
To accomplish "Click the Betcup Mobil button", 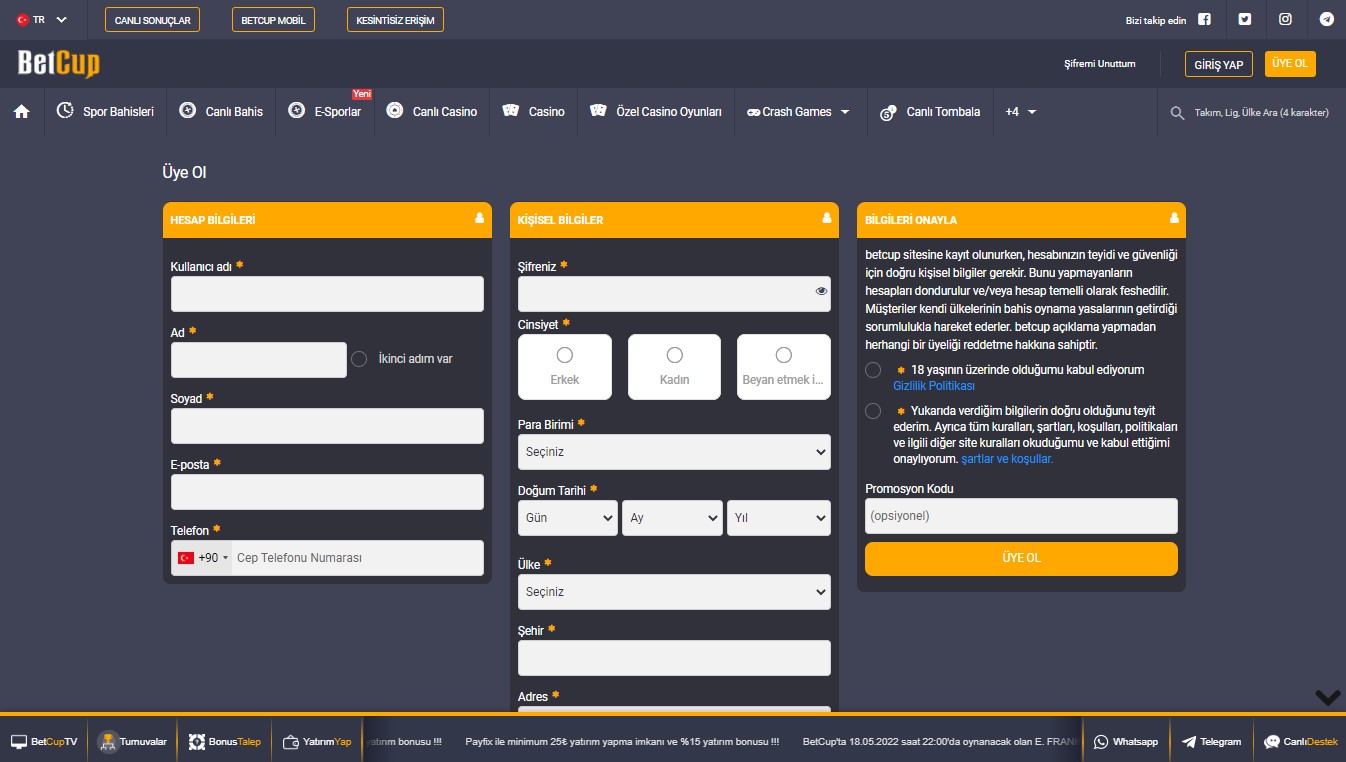I will point(273,20).
